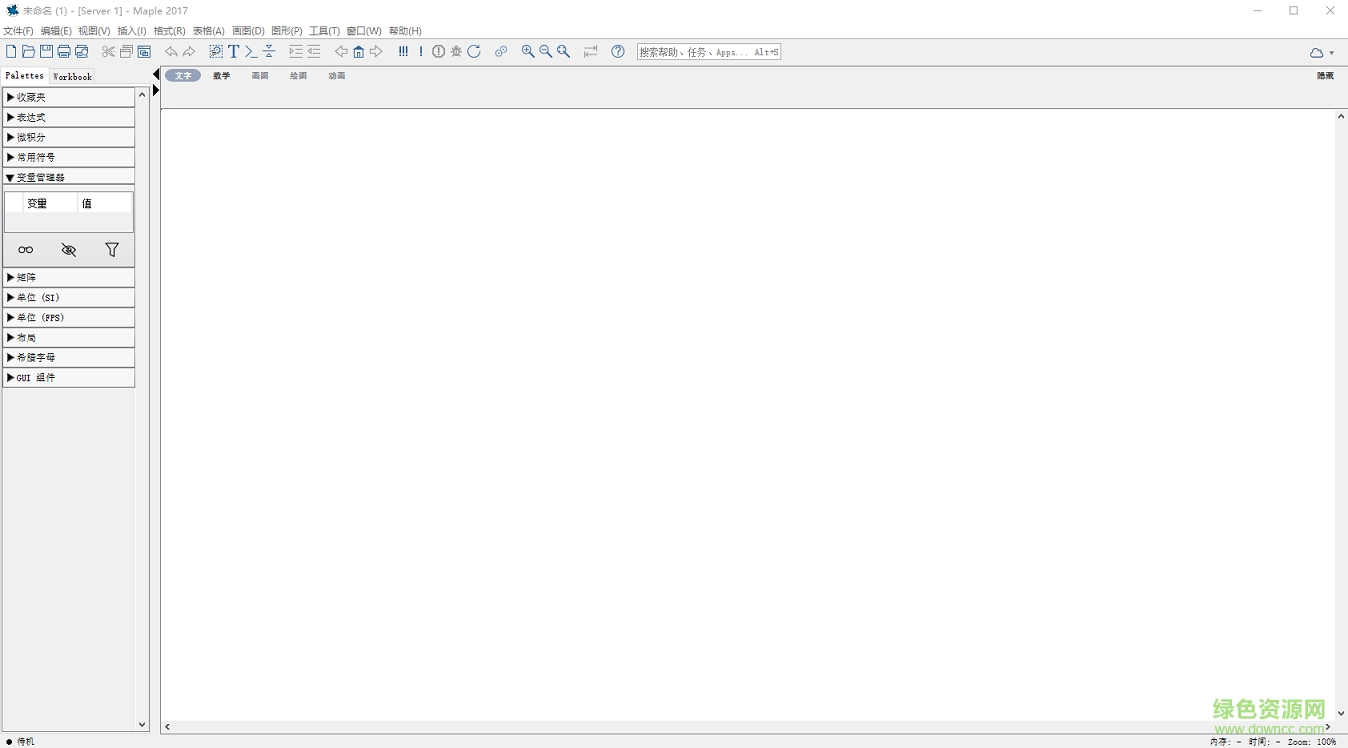Expand the 希腊字母 palette
Screen dimensions: 1348x748
[69, 357]
